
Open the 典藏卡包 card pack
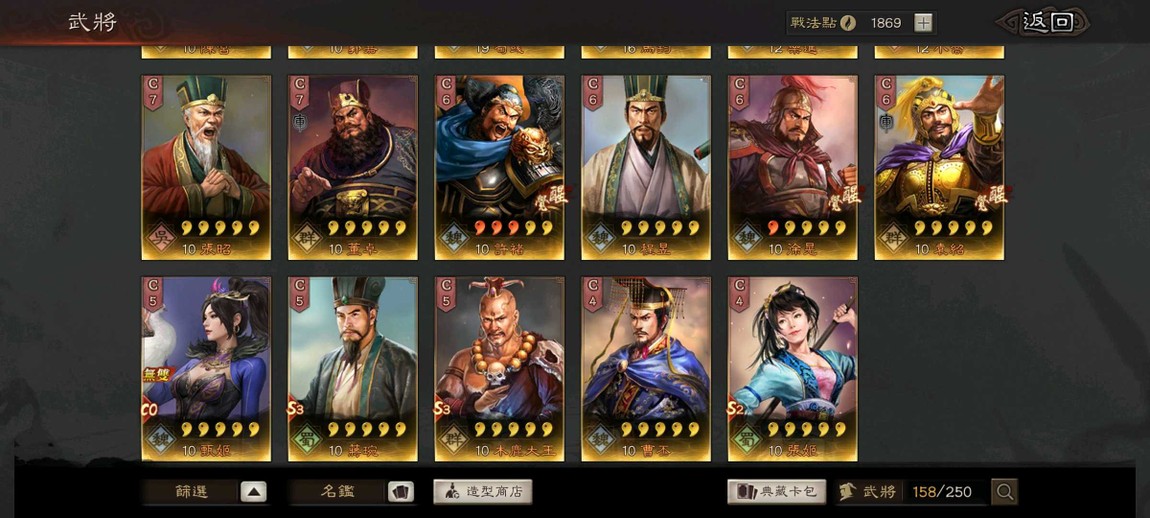point(777,492)
